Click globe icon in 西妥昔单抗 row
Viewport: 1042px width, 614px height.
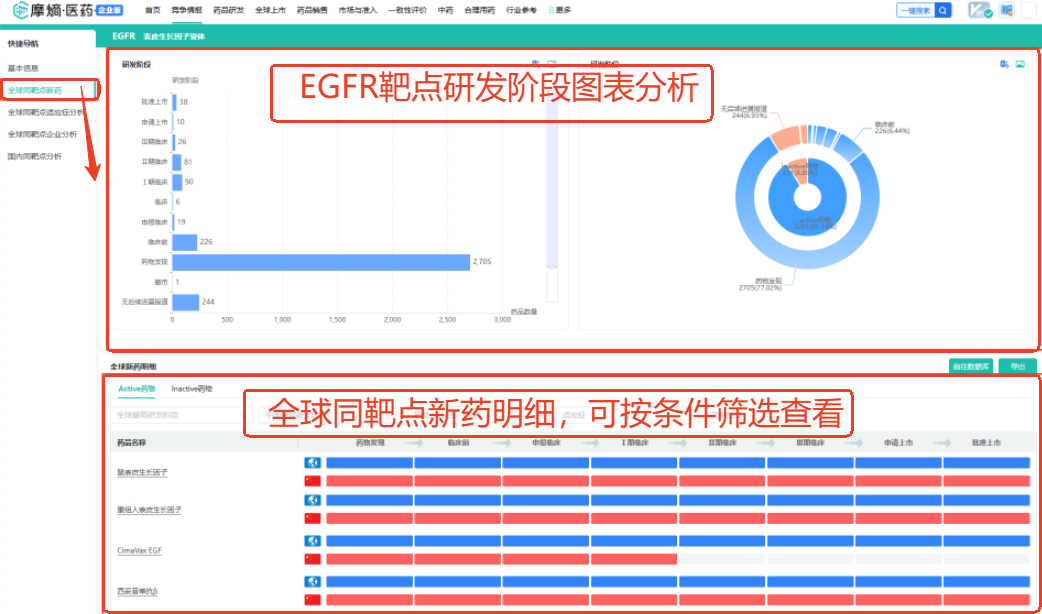312,581
